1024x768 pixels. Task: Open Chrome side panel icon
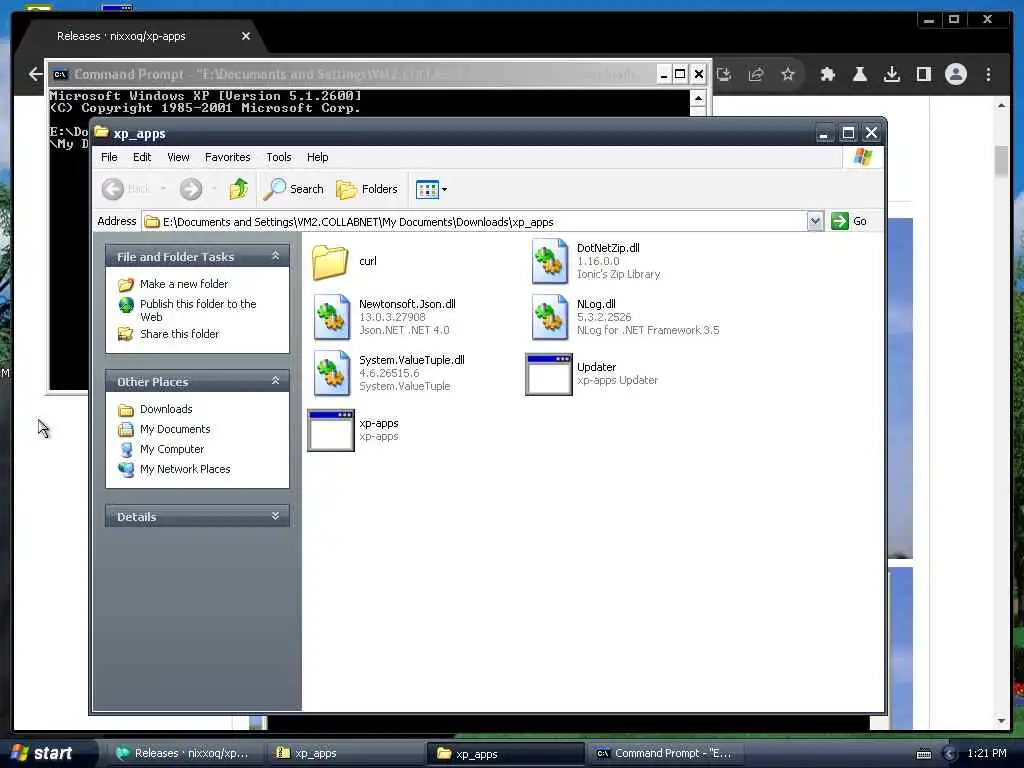tap(923, 74)
